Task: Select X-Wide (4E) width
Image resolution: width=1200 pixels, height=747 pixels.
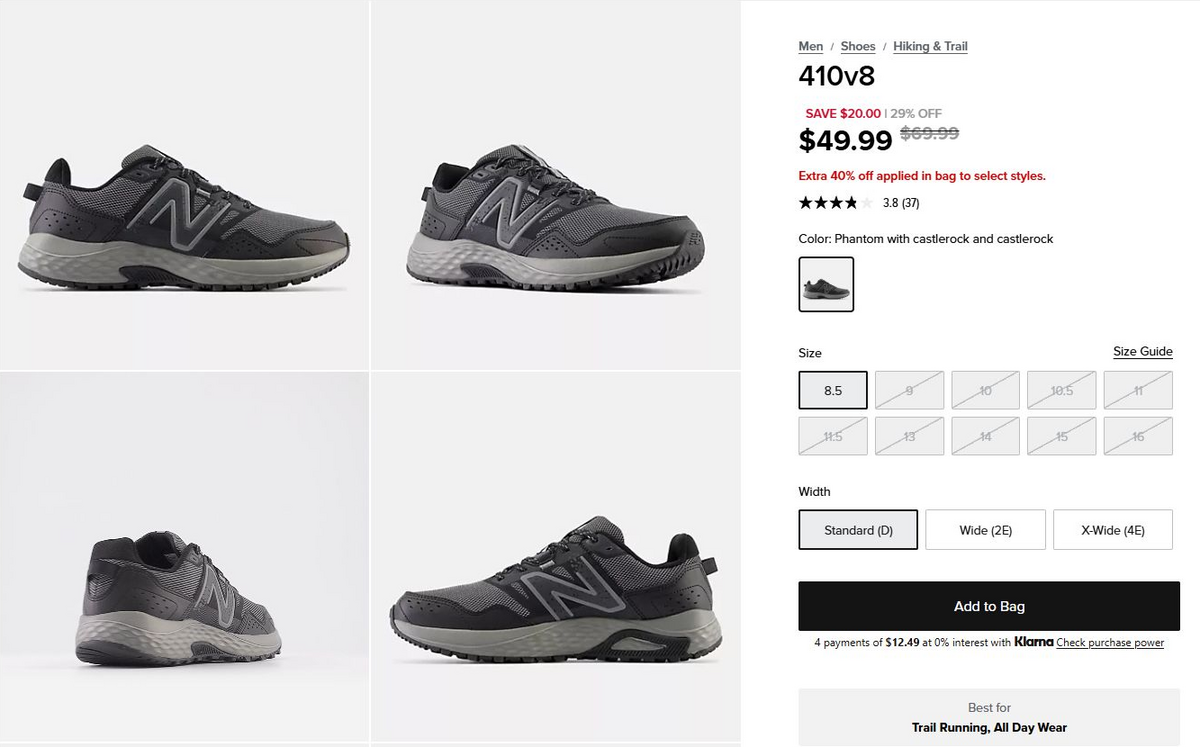Action: [x=1113, y=530]
